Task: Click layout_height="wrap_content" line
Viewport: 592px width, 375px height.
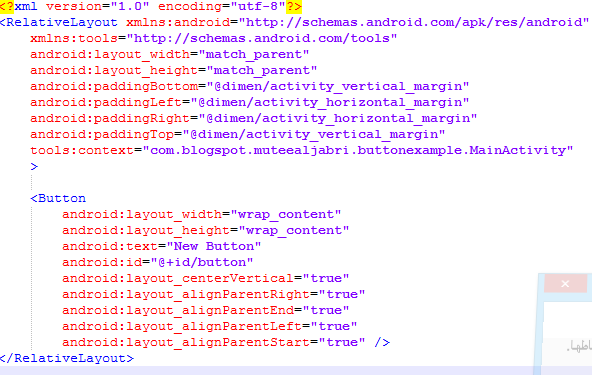Action: click(206, 230)
